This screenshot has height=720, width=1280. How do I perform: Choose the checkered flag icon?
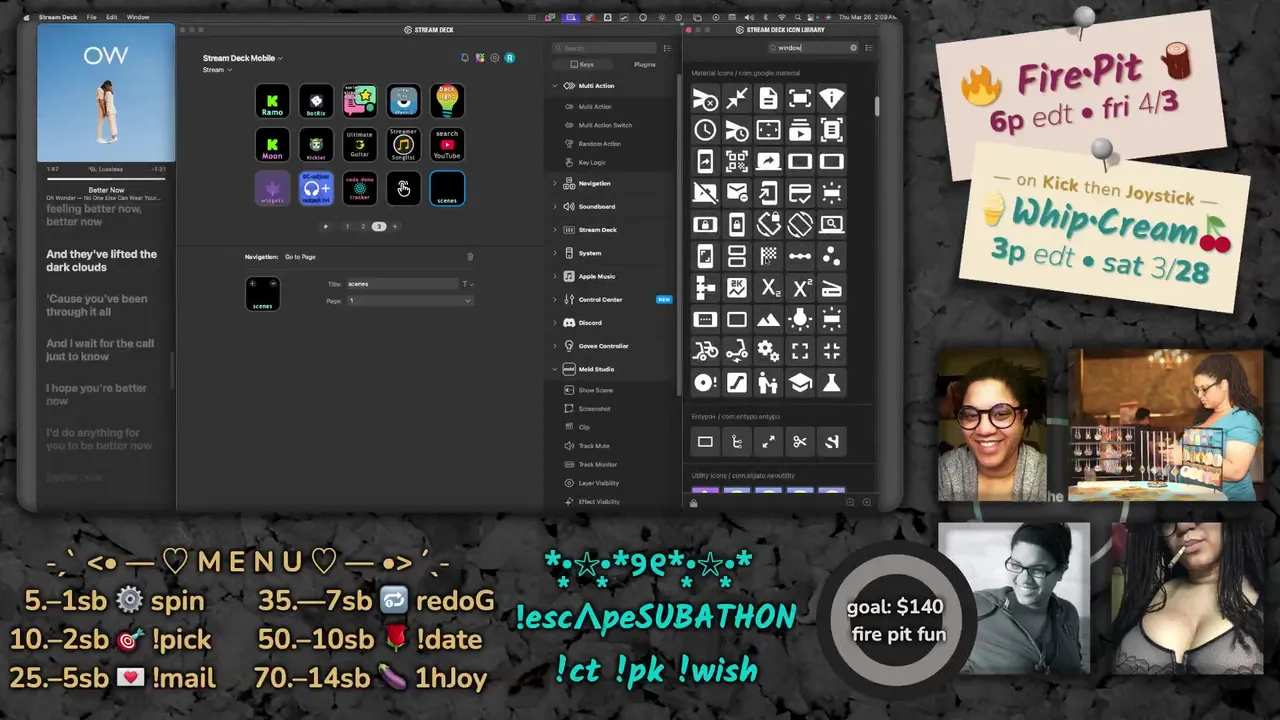(x=768, y=257)
